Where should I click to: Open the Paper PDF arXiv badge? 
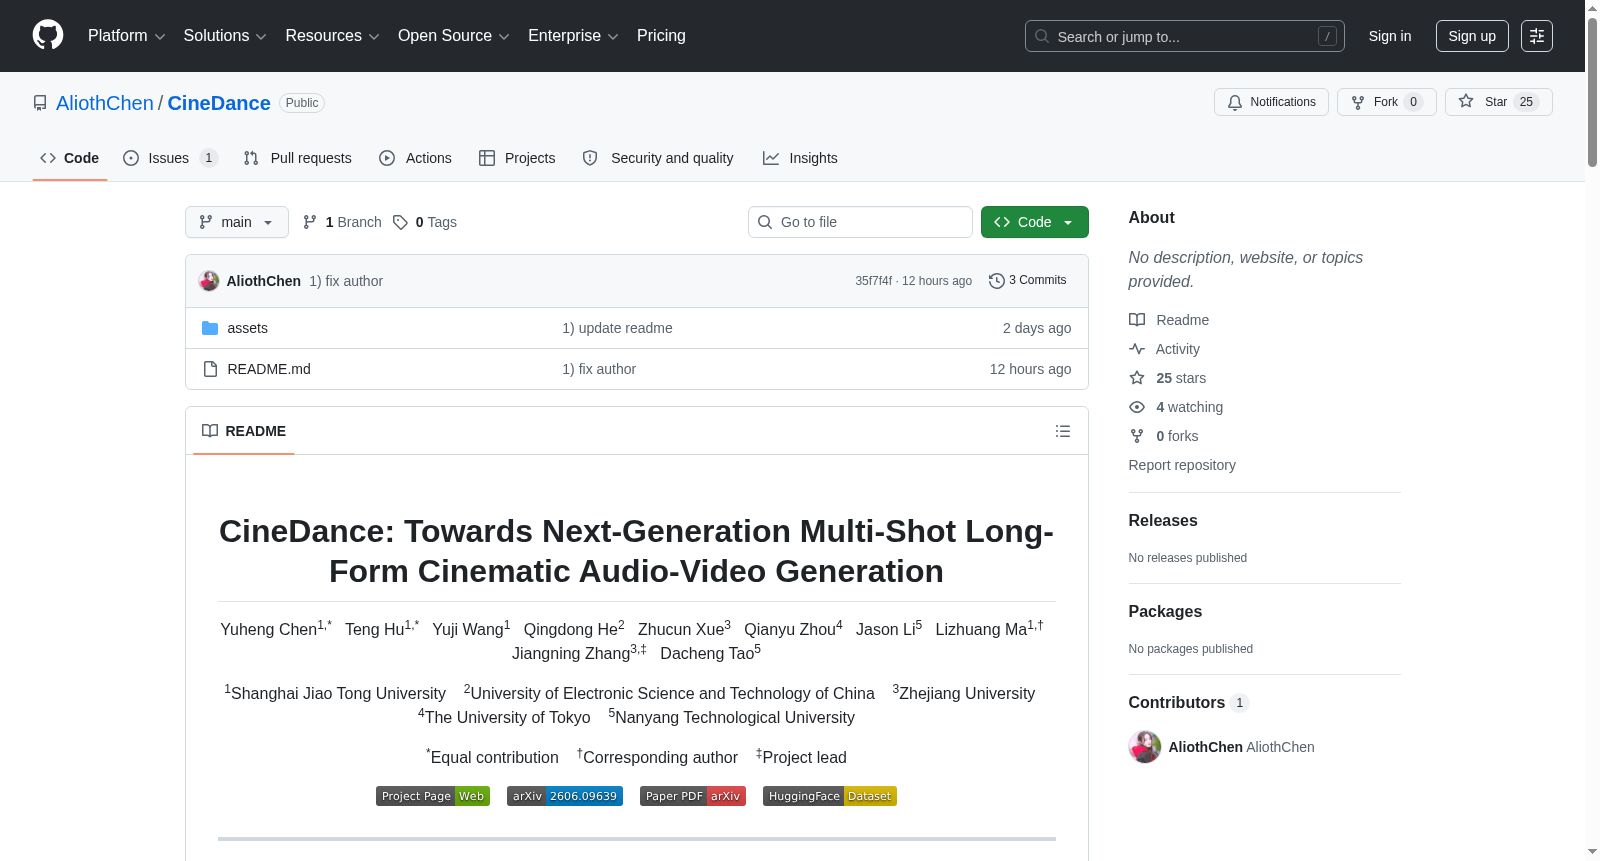click(693, 796)
